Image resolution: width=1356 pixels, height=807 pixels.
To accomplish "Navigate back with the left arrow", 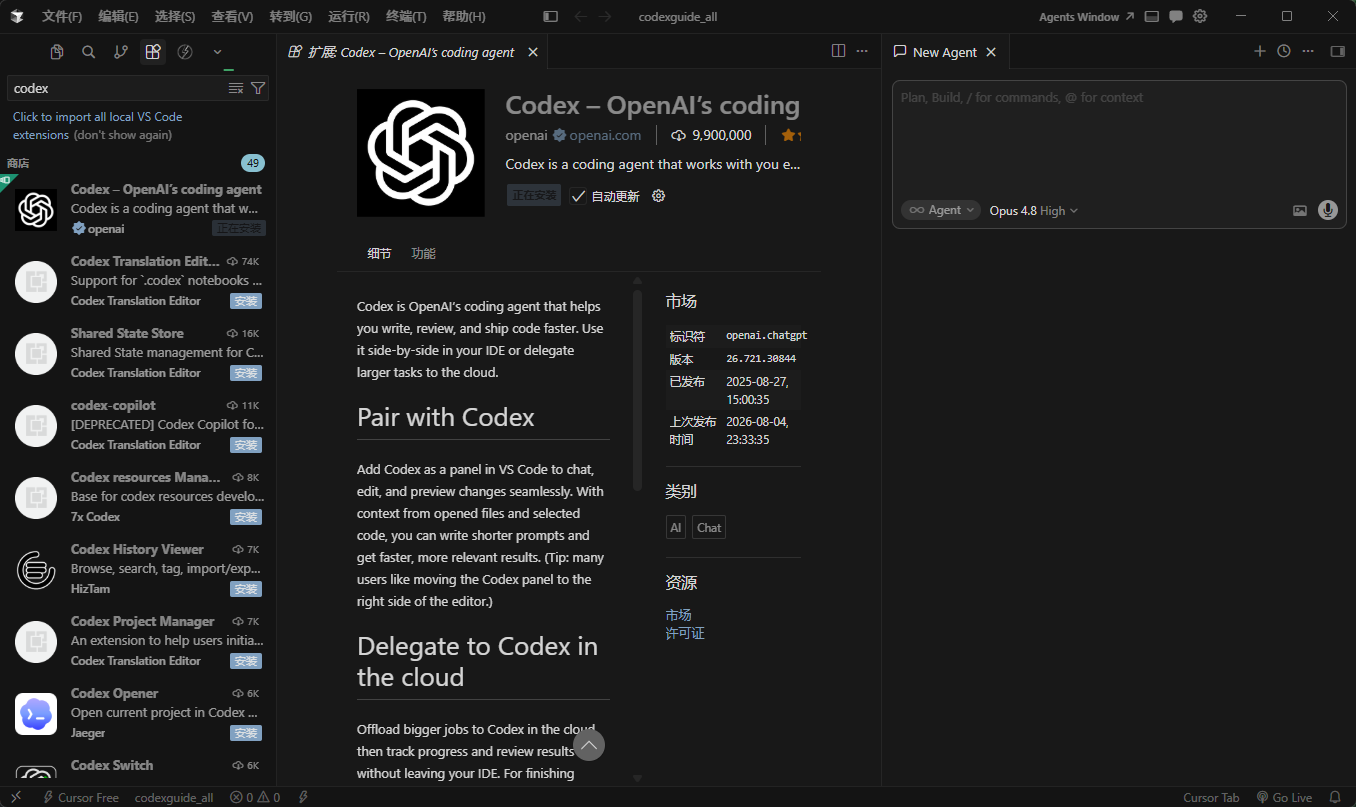I will click(581, 17).
